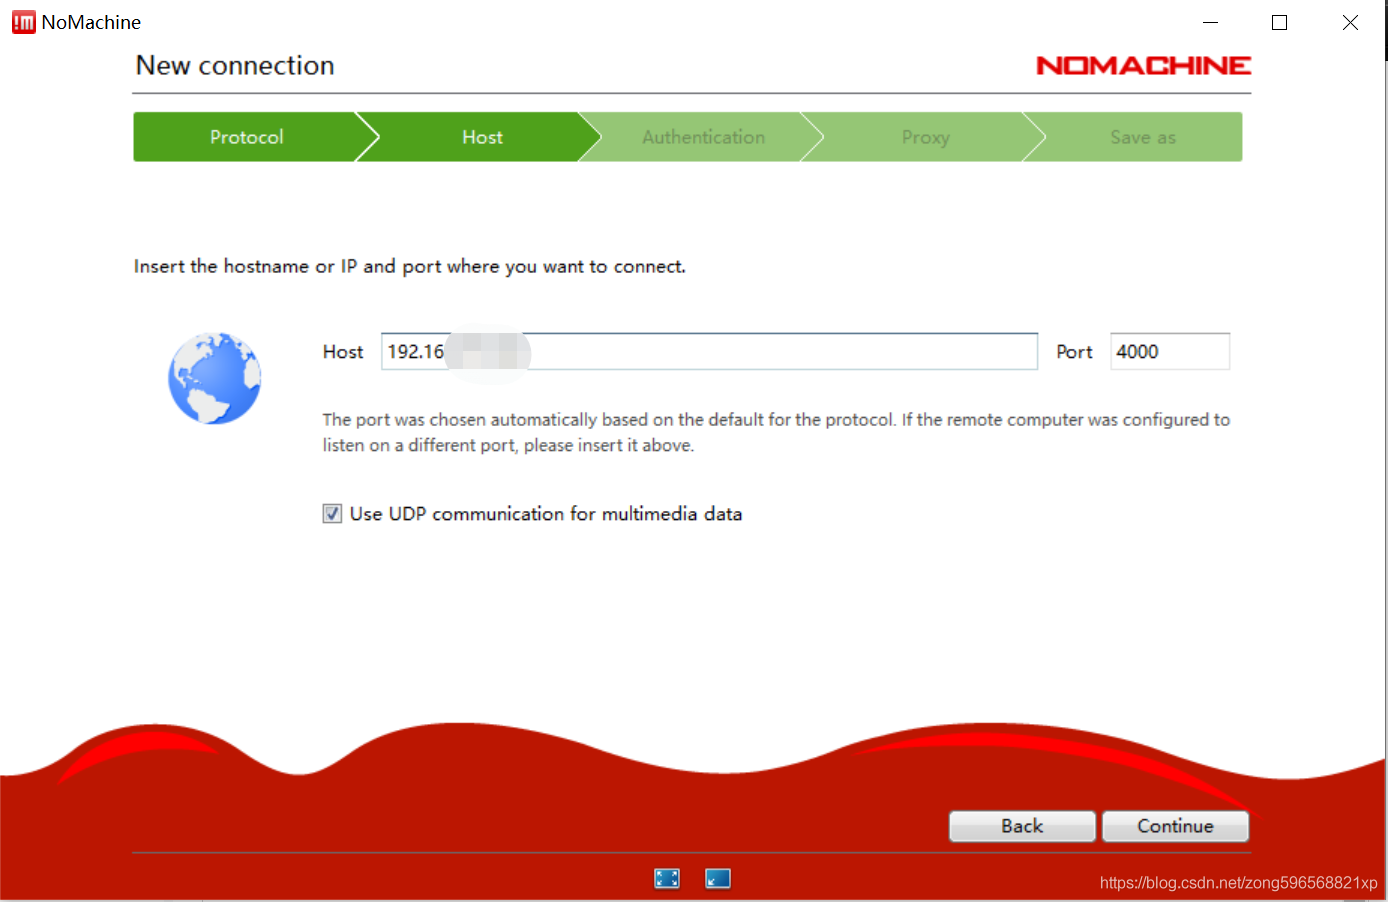Go to the Protocol step

[247, 137]
